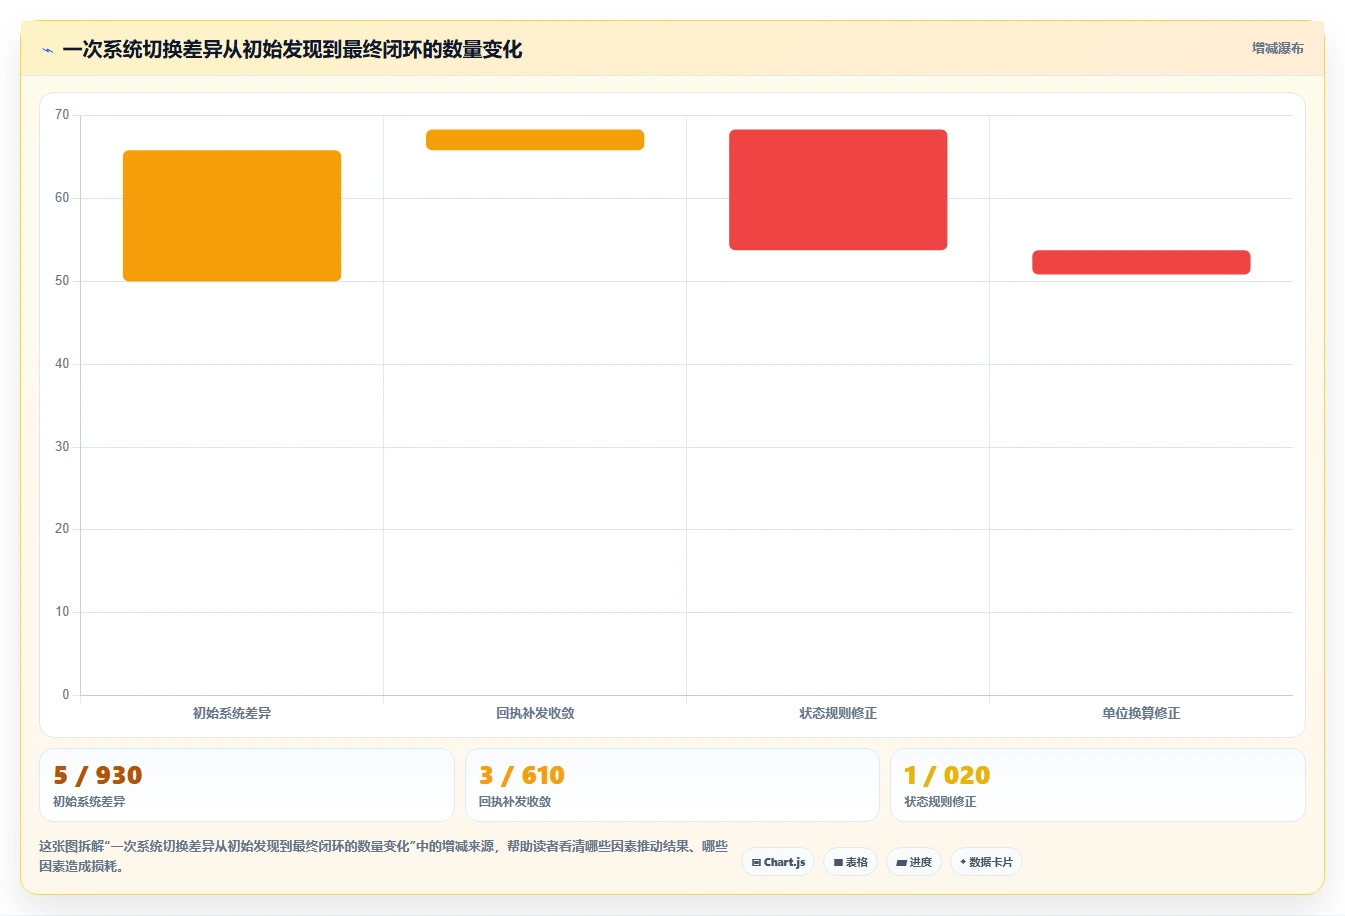Select the red 状态规则修正 bar
The width and height of the screenshot is (1345, 916).
[838, 190]
